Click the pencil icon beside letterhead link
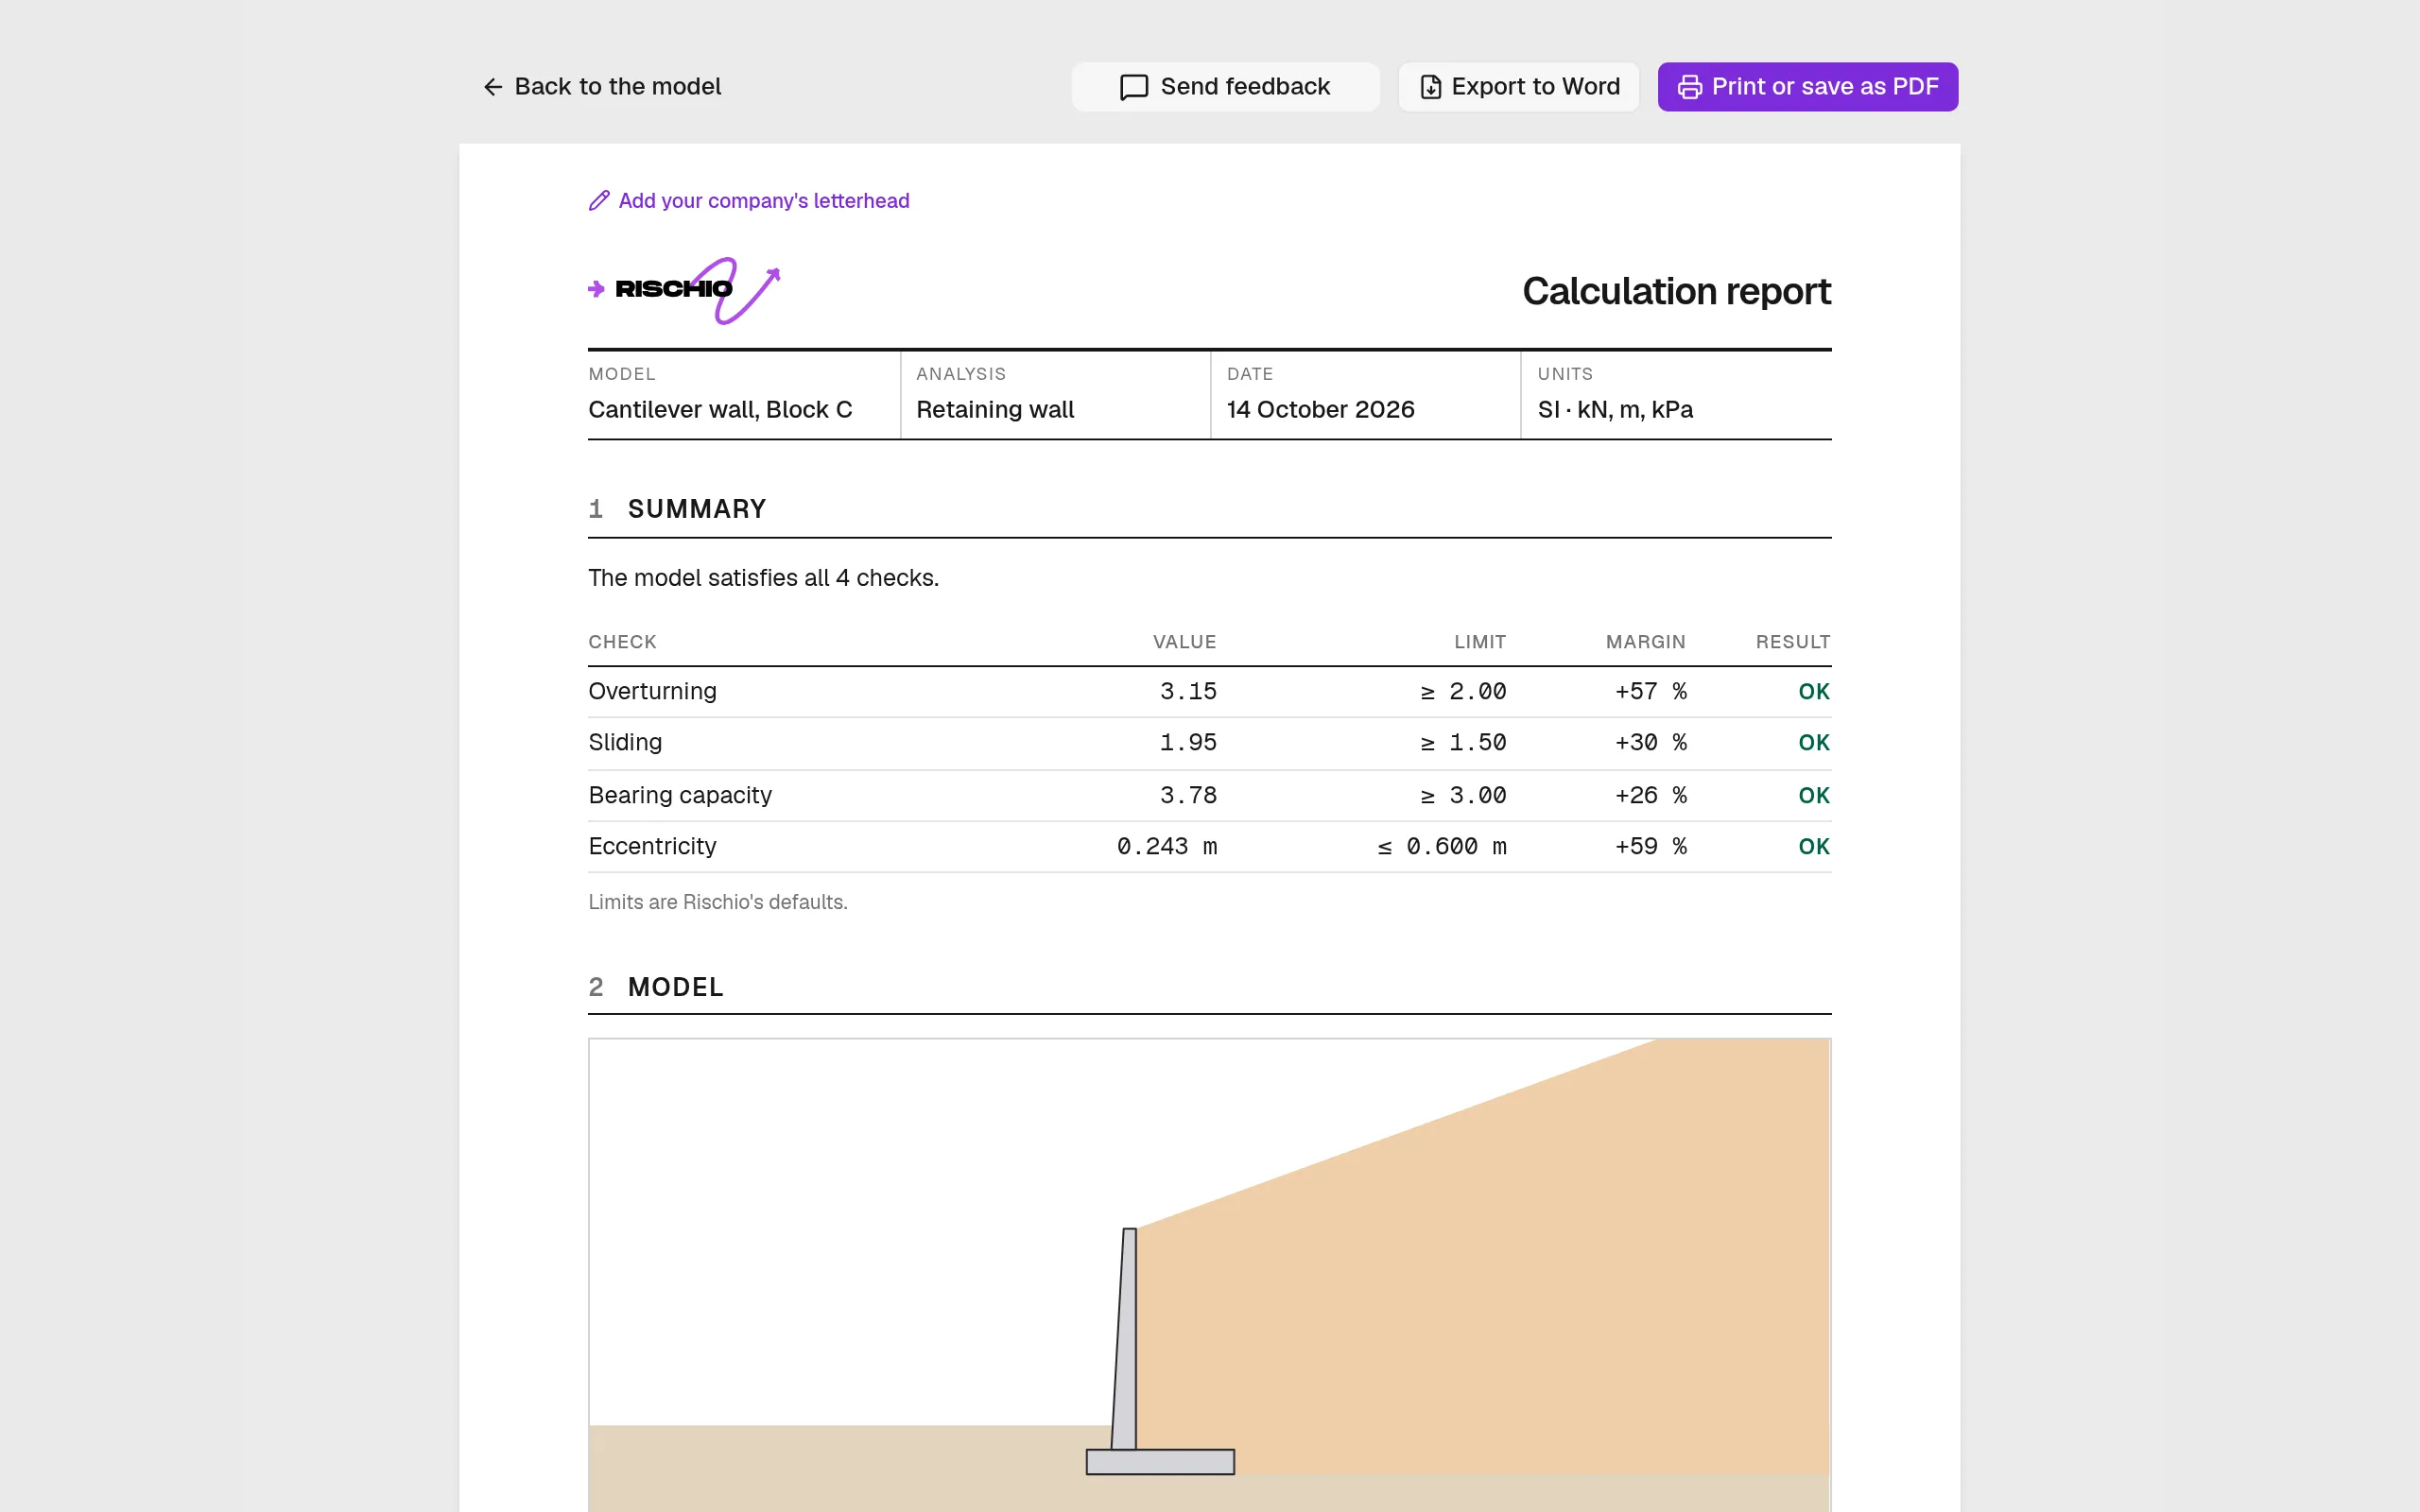 pos(599,201)
